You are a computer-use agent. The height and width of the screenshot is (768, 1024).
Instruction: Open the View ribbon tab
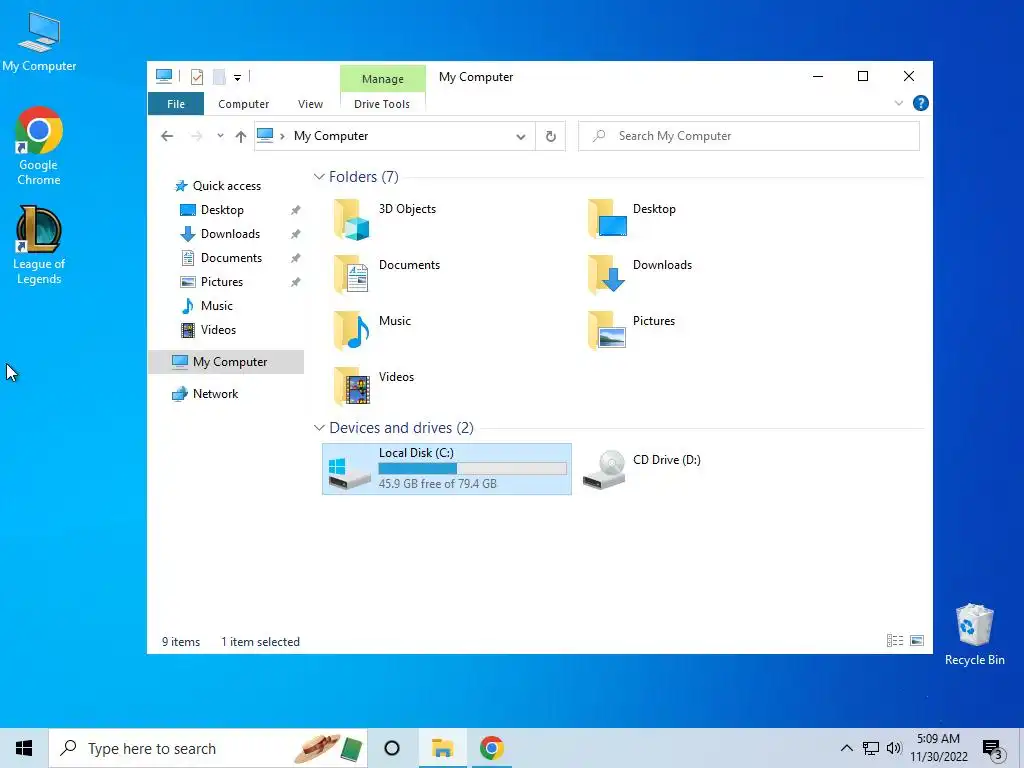click(310, 104)
